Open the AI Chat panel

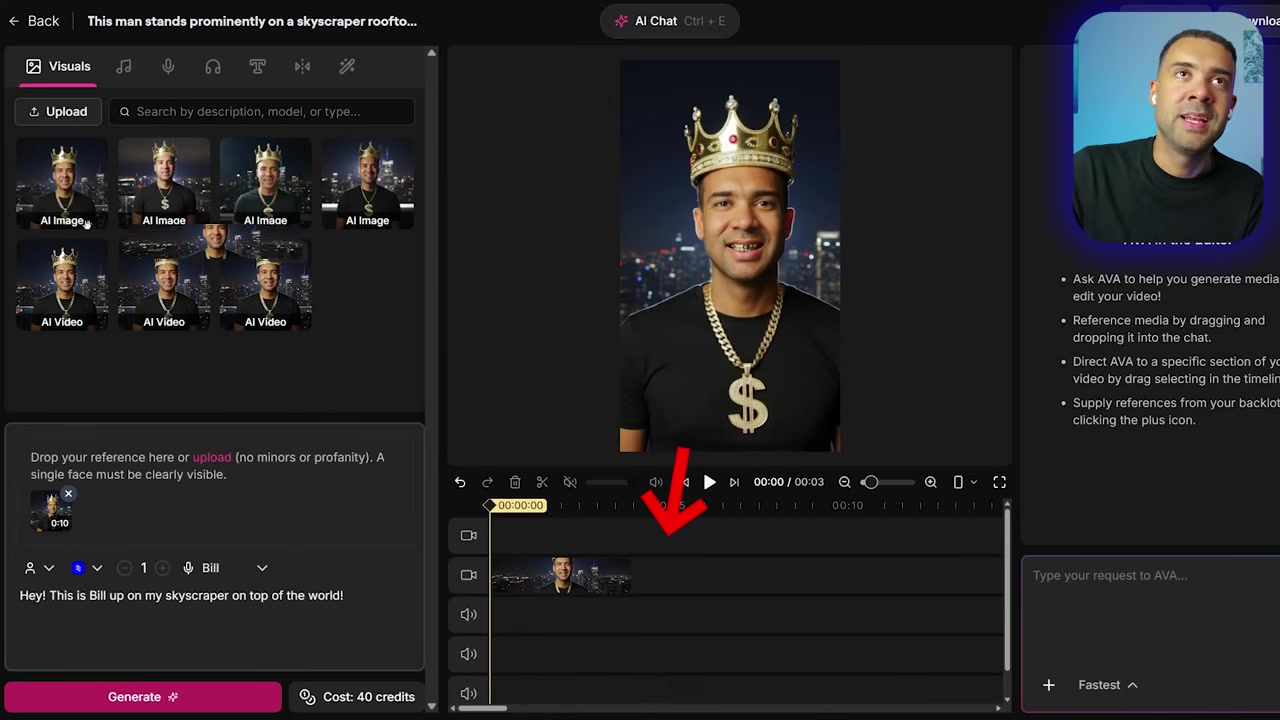tap(670, 21)
